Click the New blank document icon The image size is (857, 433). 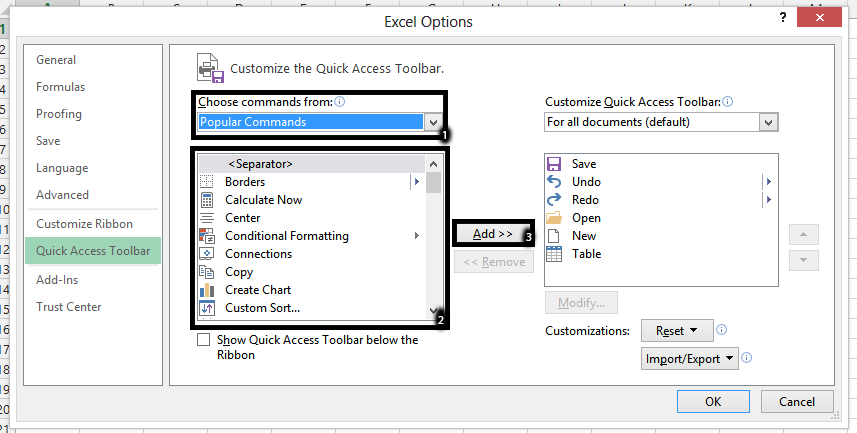554,236
